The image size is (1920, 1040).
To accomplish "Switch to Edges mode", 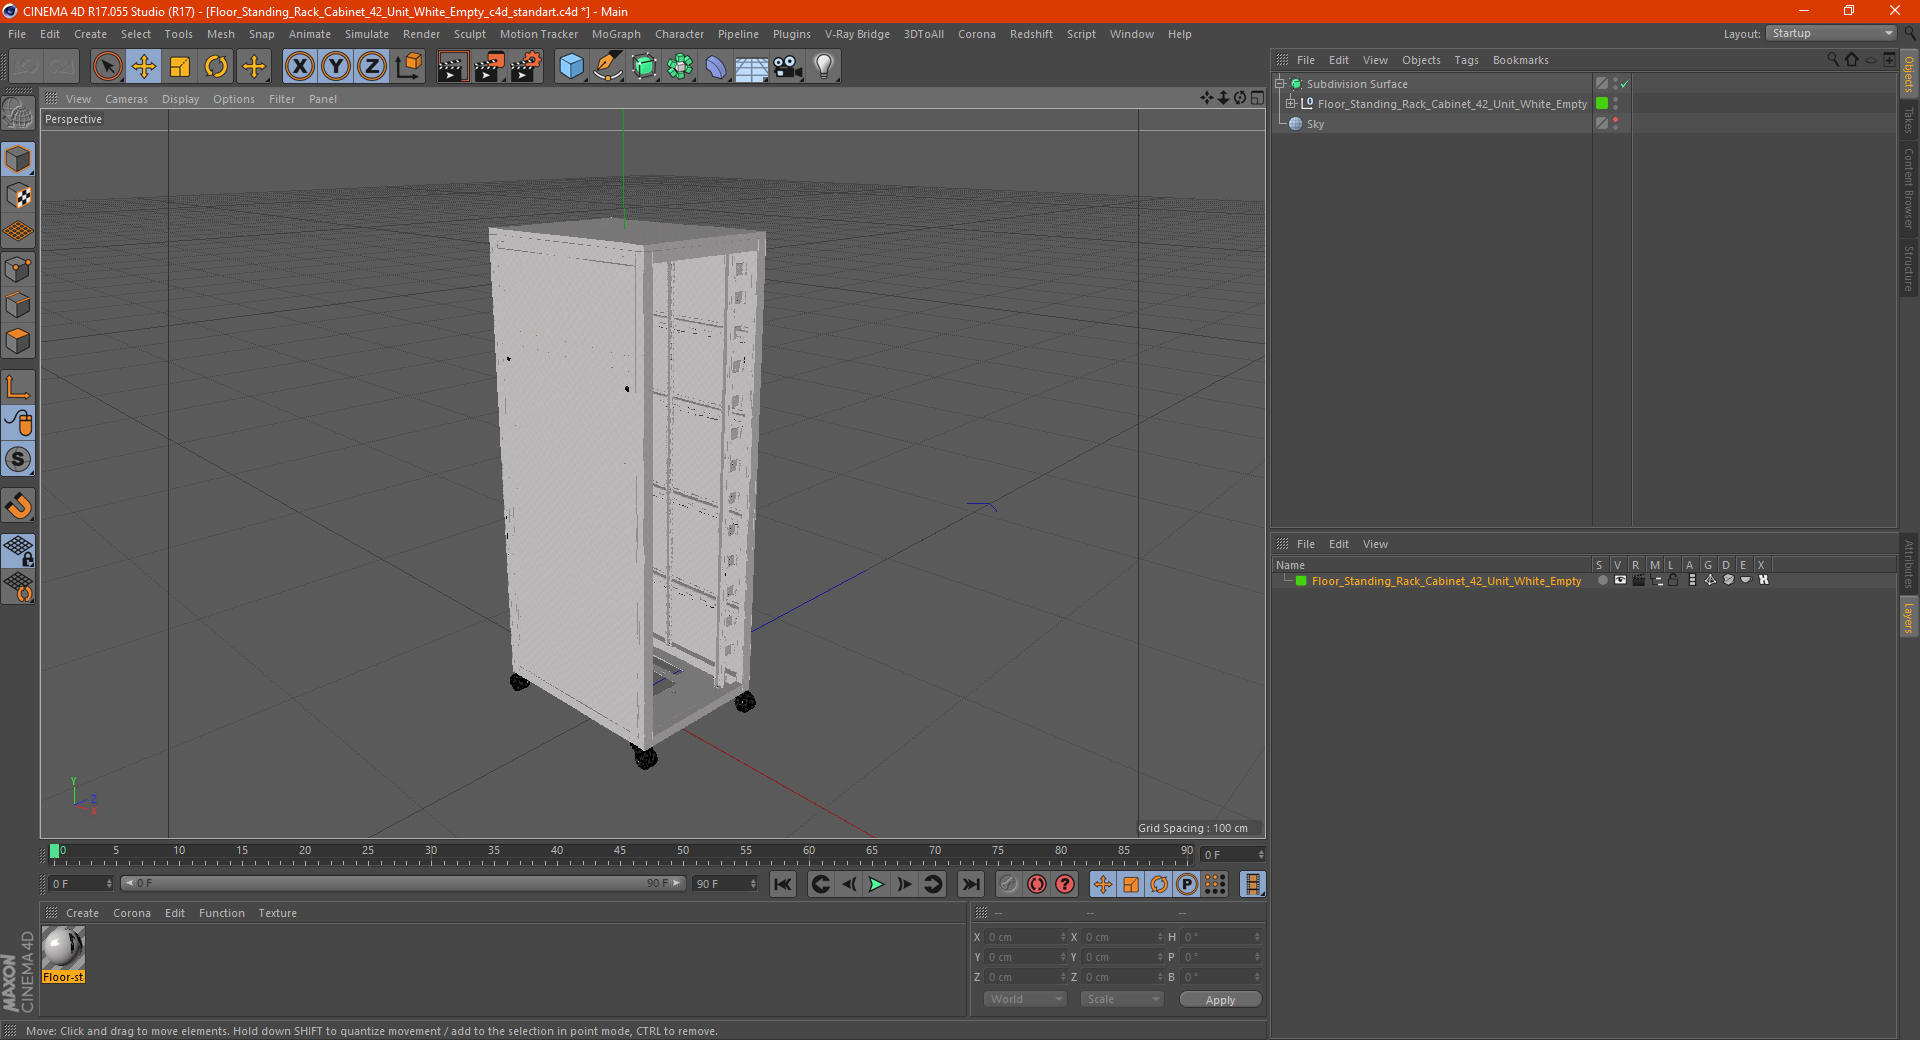I will click(x=18, y=305).
